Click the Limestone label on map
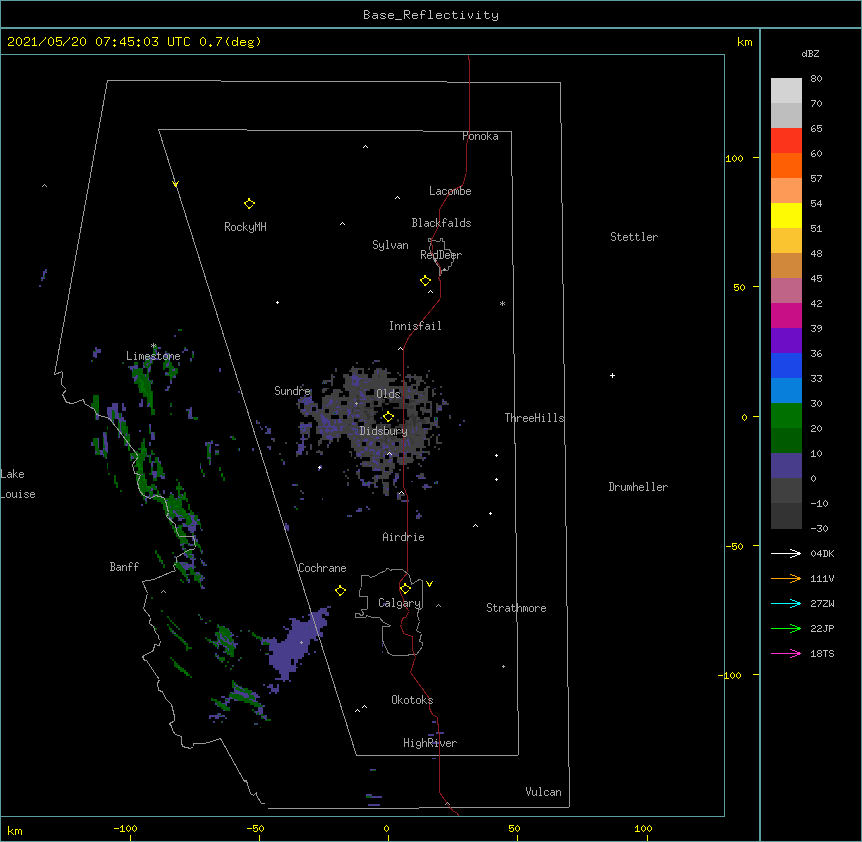The width and height of the screenshot is (862, 842). 153,356
